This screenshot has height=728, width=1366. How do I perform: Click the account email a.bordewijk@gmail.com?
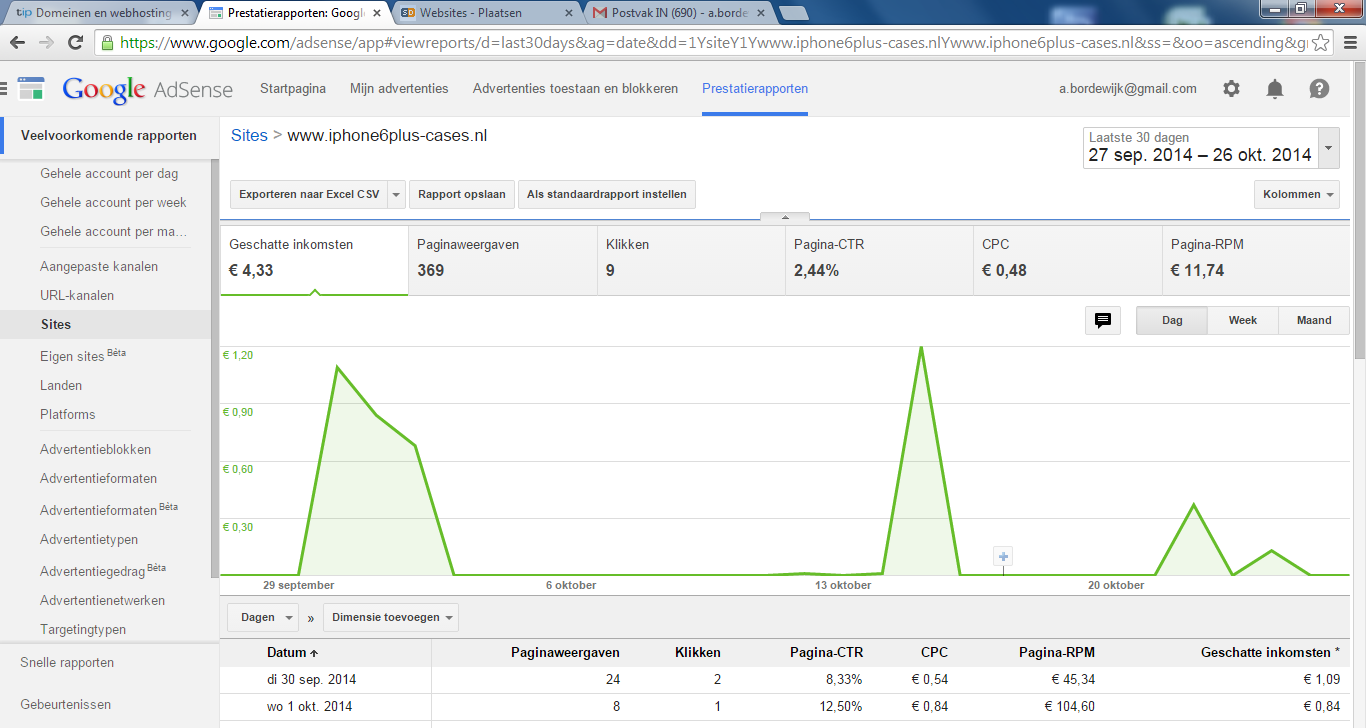(1128, 88)
